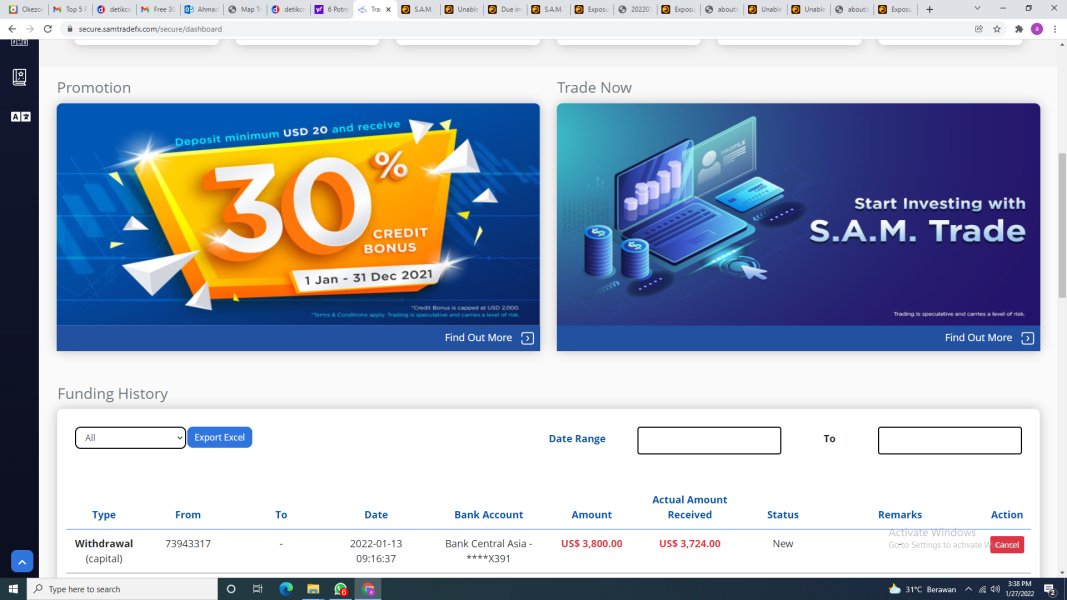
Task: Open File Explorer from the taskbar
Action: [x=313, y=589]
